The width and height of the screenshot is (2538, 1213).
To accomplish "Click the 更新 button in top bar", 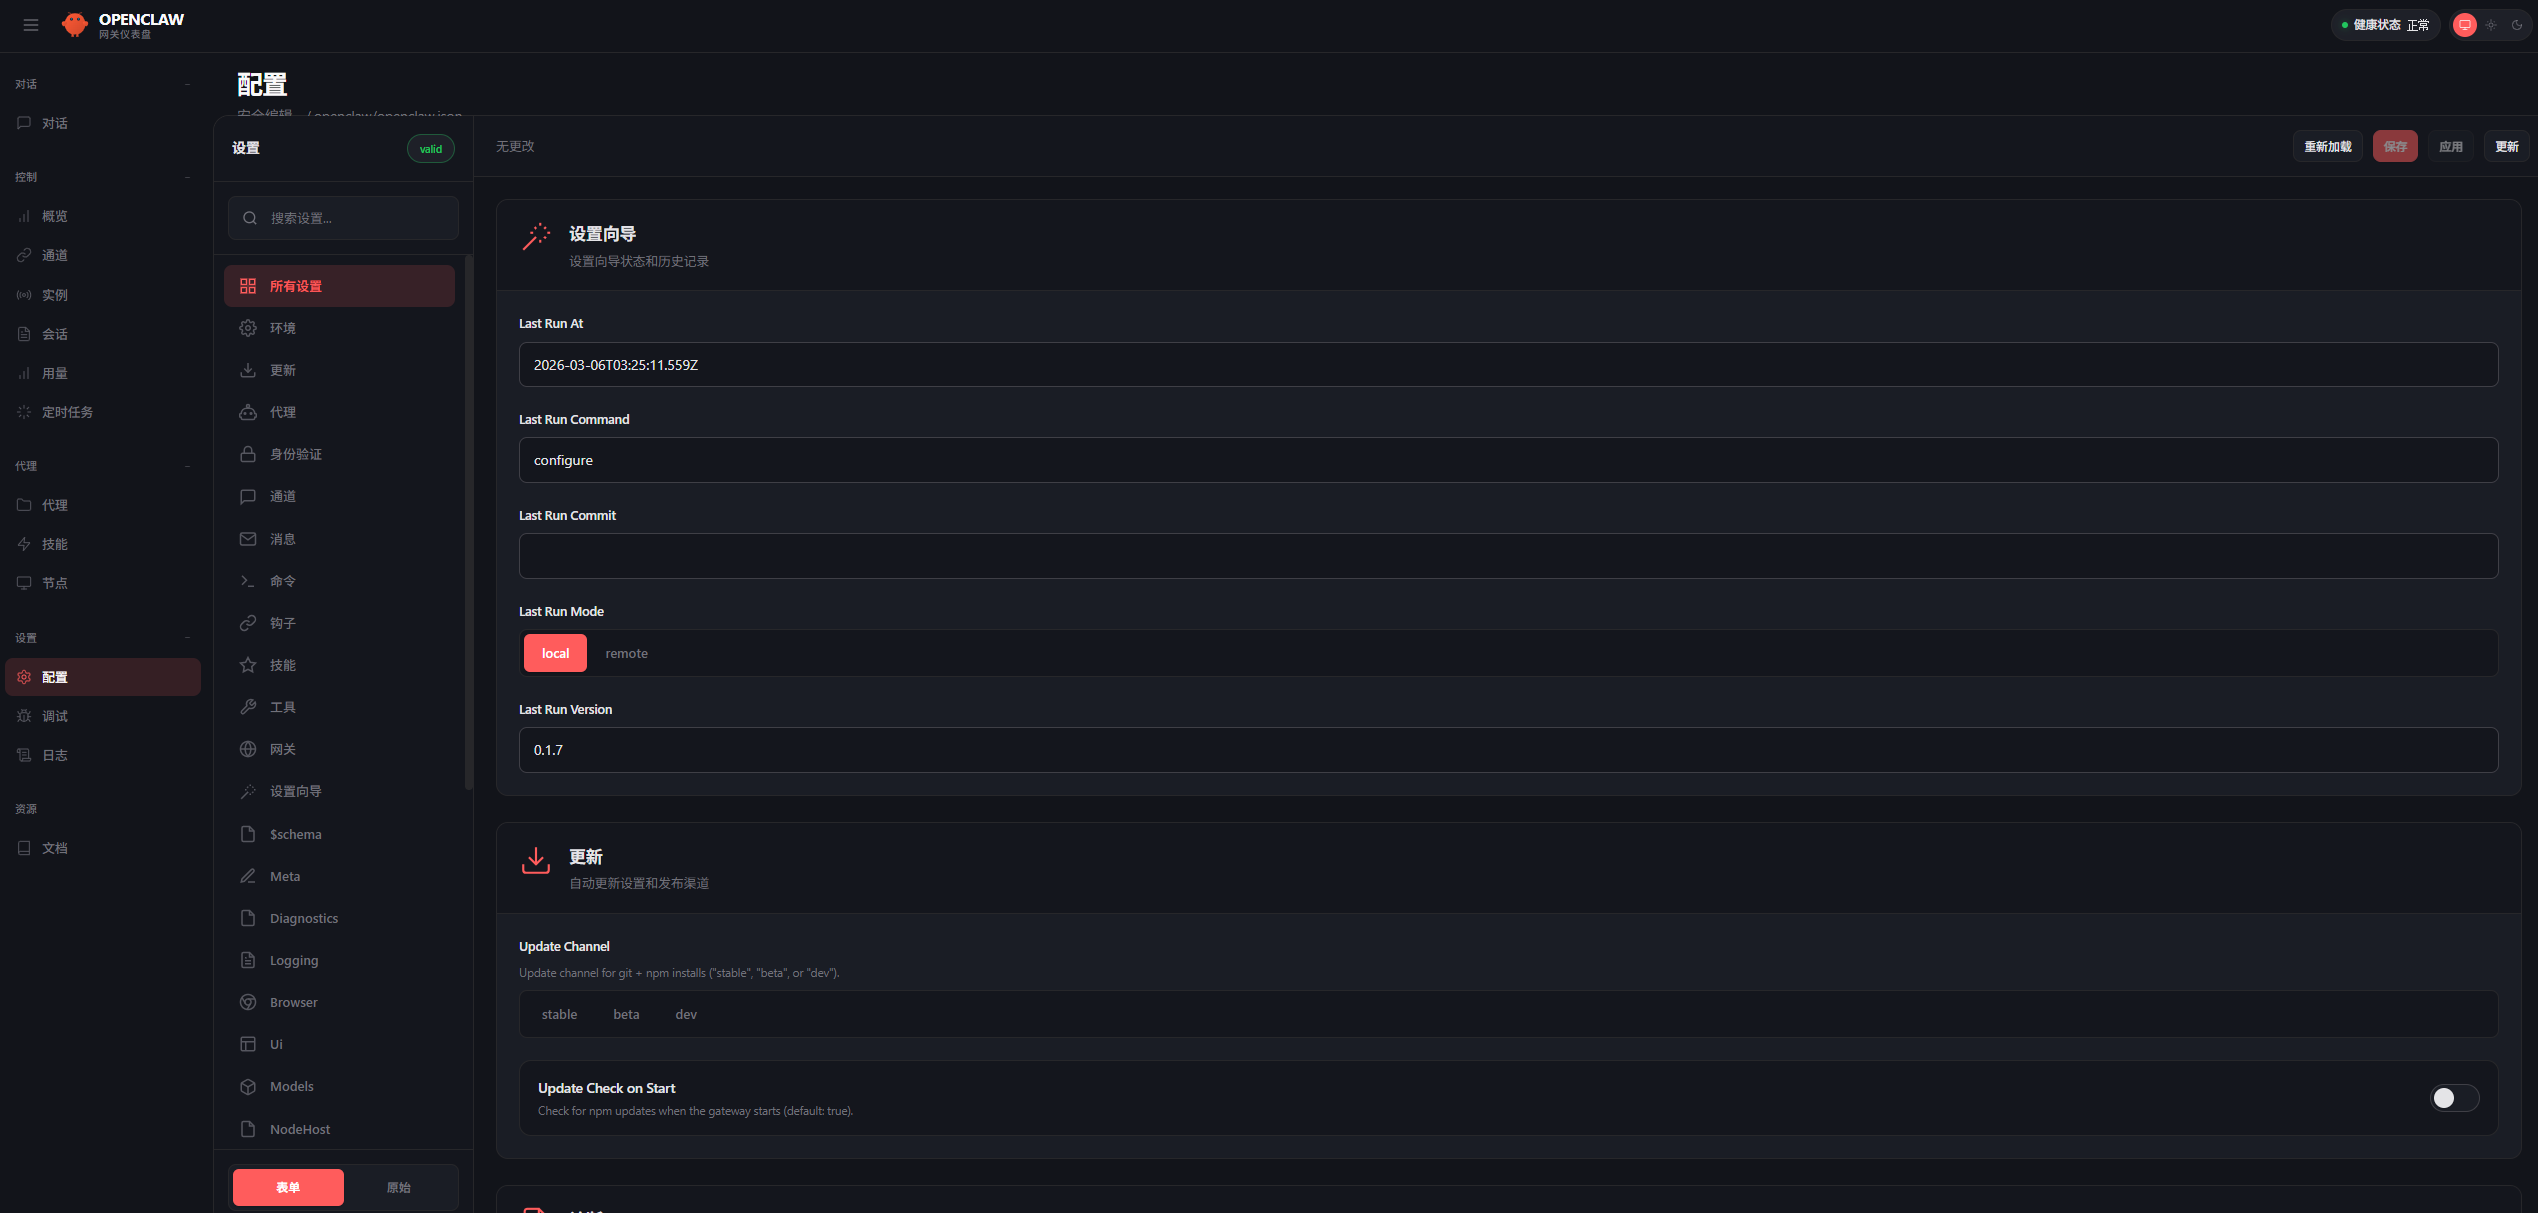I will [2506, 146].
